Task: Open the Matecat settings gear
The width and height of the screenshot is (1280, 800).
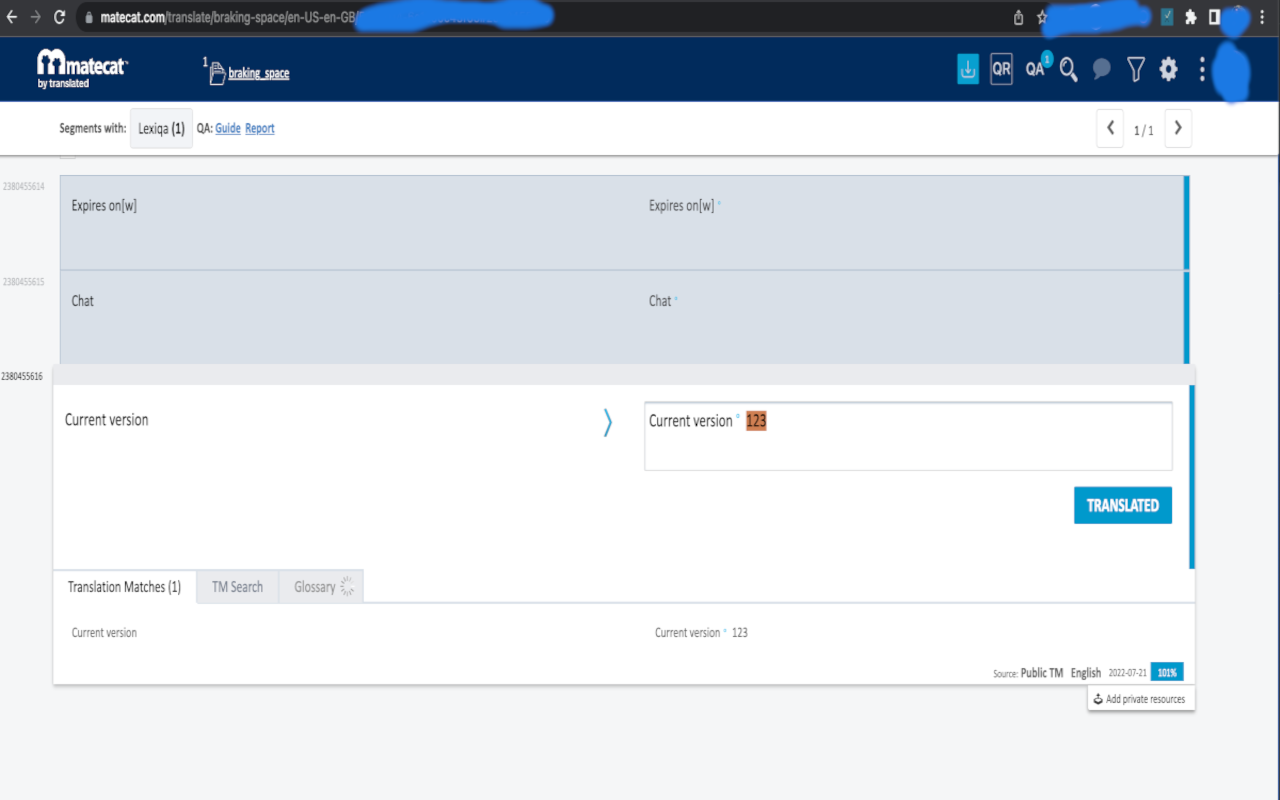Action: click(x=1168, y=69)
